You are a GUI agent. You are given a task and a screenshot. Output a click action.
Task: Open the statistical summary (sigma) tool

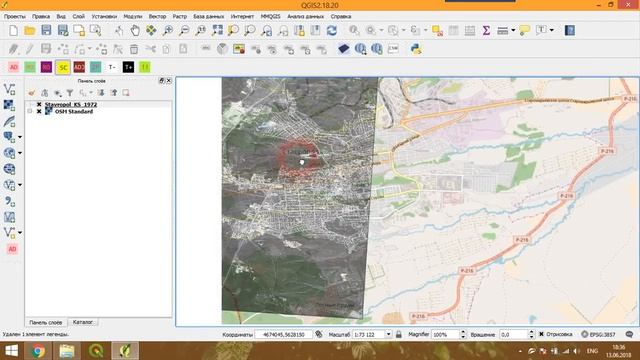click(x=486, y=31)
